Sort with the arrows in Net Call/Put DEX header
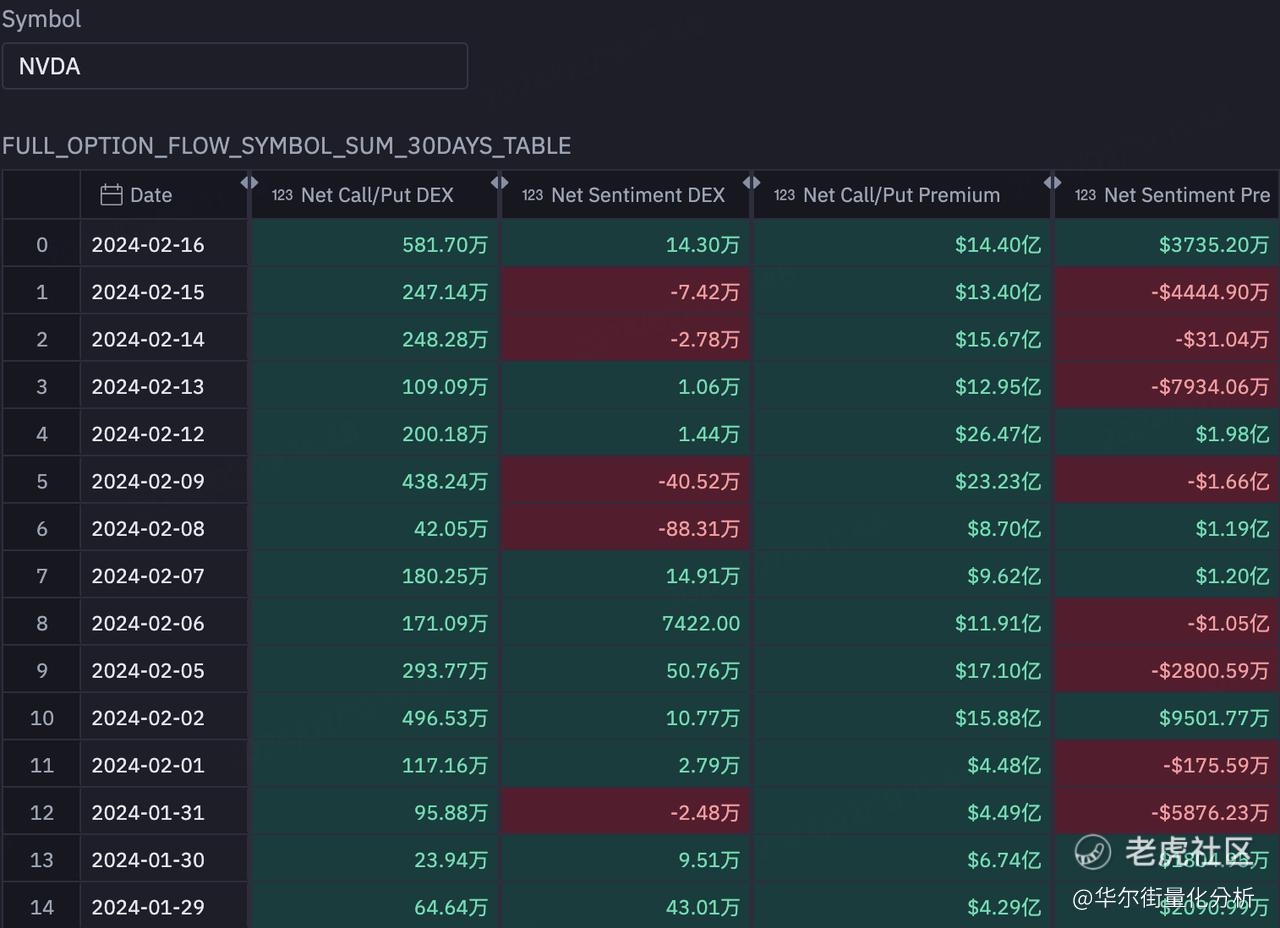 point(499,183)
